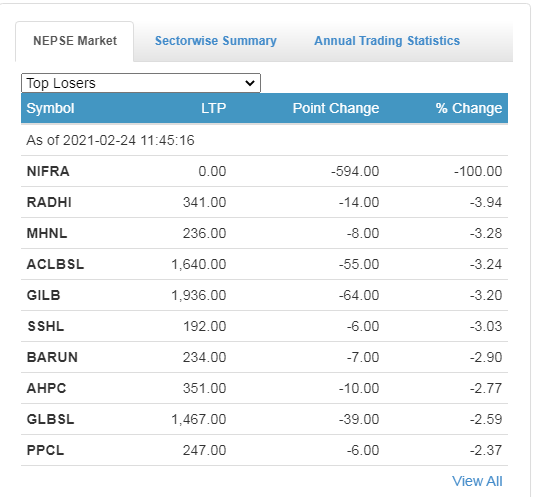Select the GILB symbol
Screen dimensions: 533x497
point(44,295)
